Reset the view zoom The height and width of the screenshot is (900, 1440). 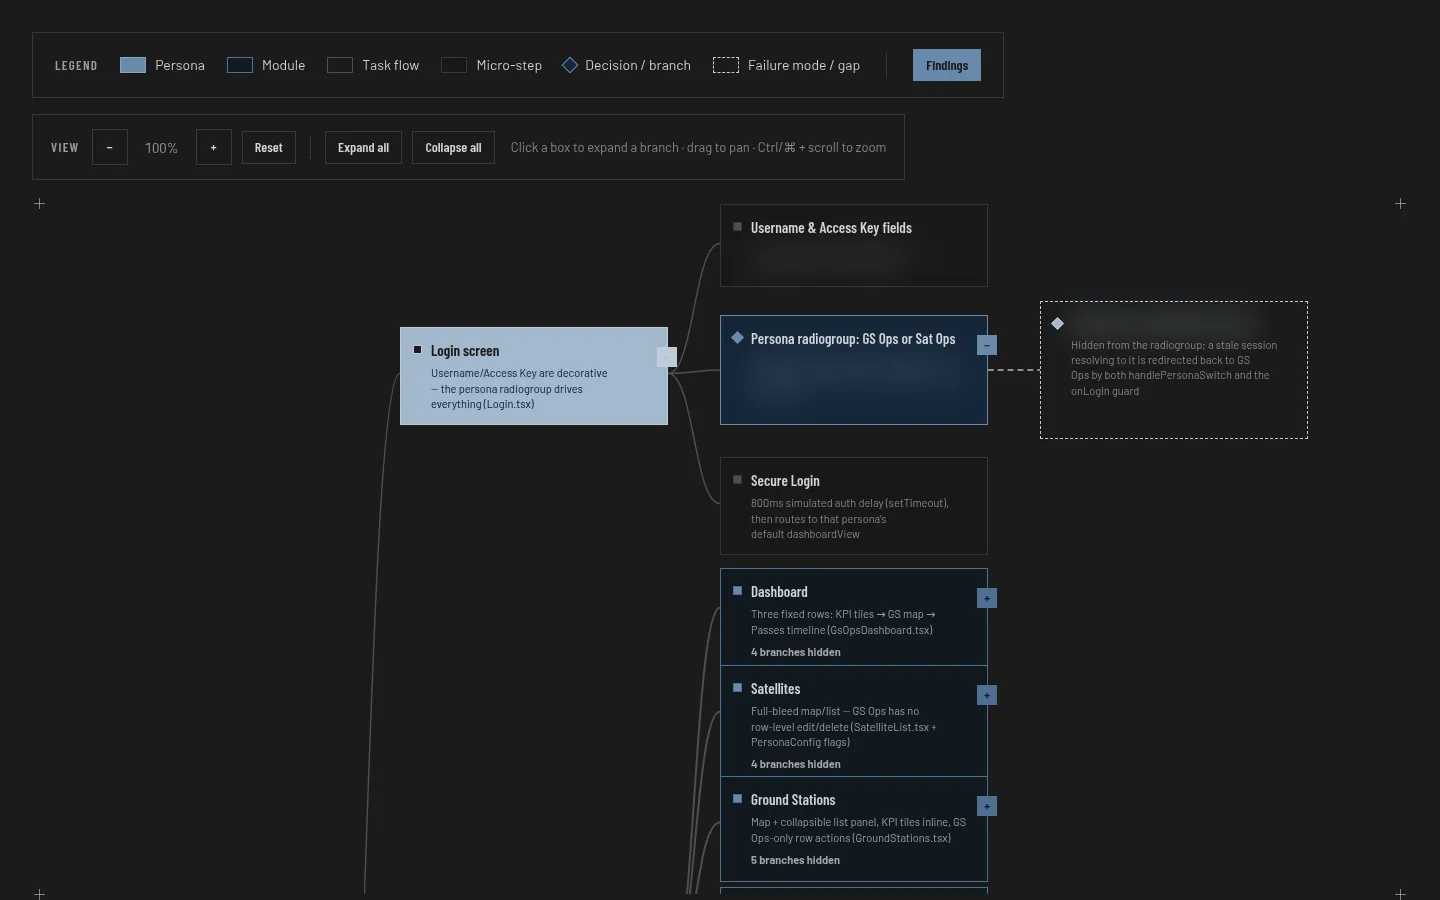268,147
